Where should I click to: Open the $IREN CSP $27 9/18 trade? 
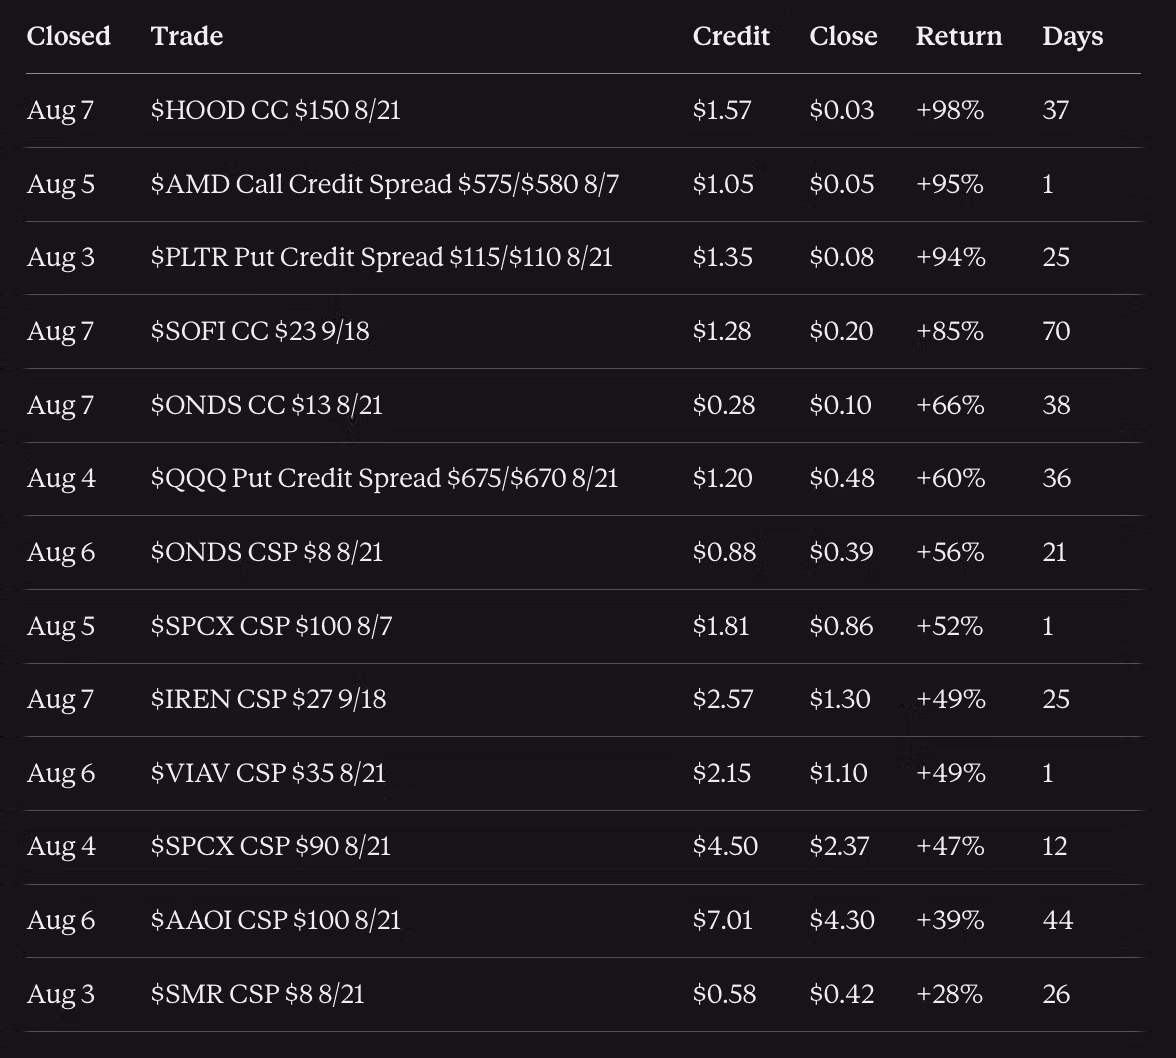(268, 699)
